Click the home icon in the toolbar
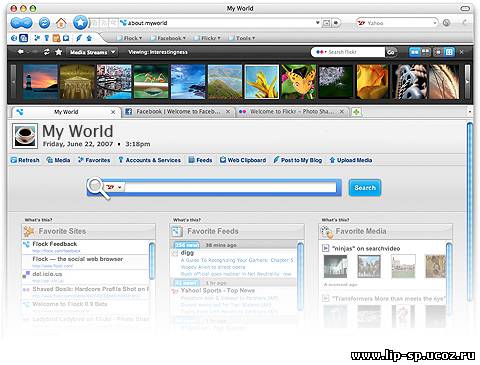The image size is (480, 365). (x=61, y=23)
